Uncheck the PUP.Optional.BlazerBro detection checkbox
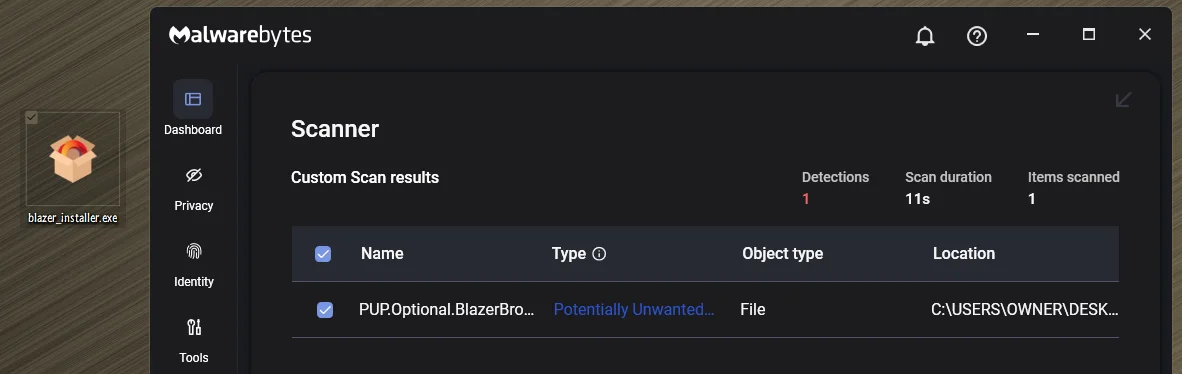 click(x=325, y=310)
